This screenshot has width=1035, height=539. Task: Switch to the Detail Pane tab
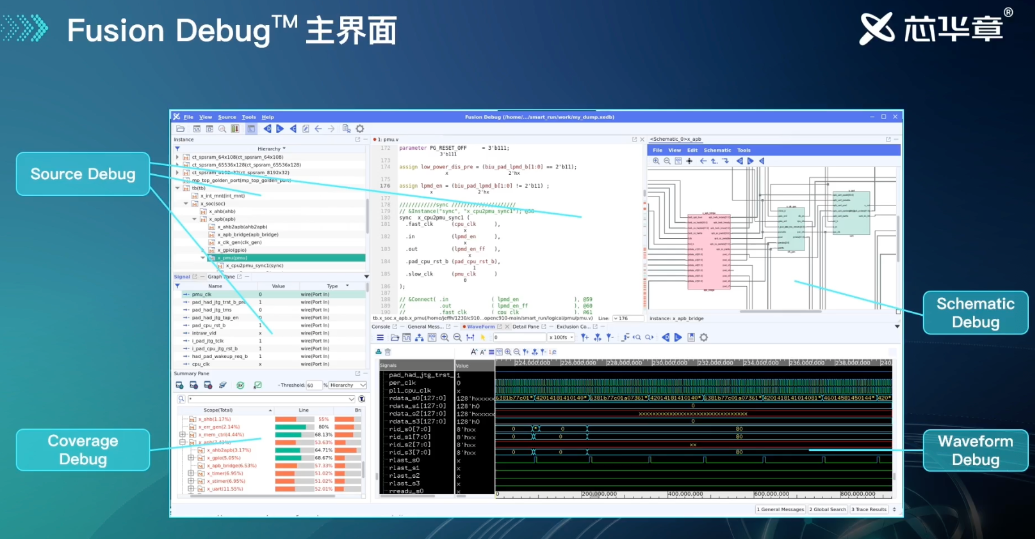click(x=525, y=327)
